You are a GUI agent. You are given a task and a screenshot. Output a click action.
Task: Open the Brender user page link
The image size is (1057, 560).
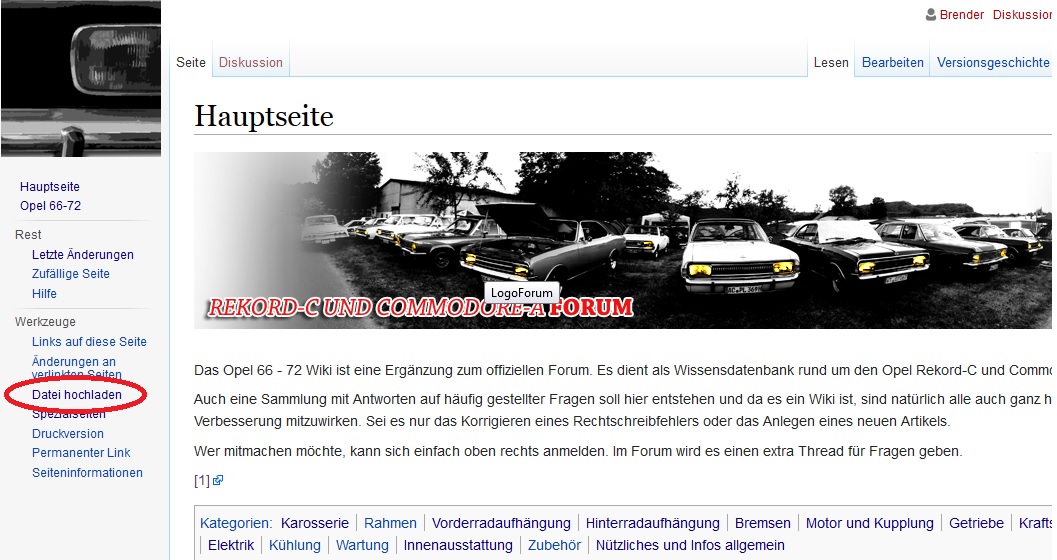click(962, 15)
